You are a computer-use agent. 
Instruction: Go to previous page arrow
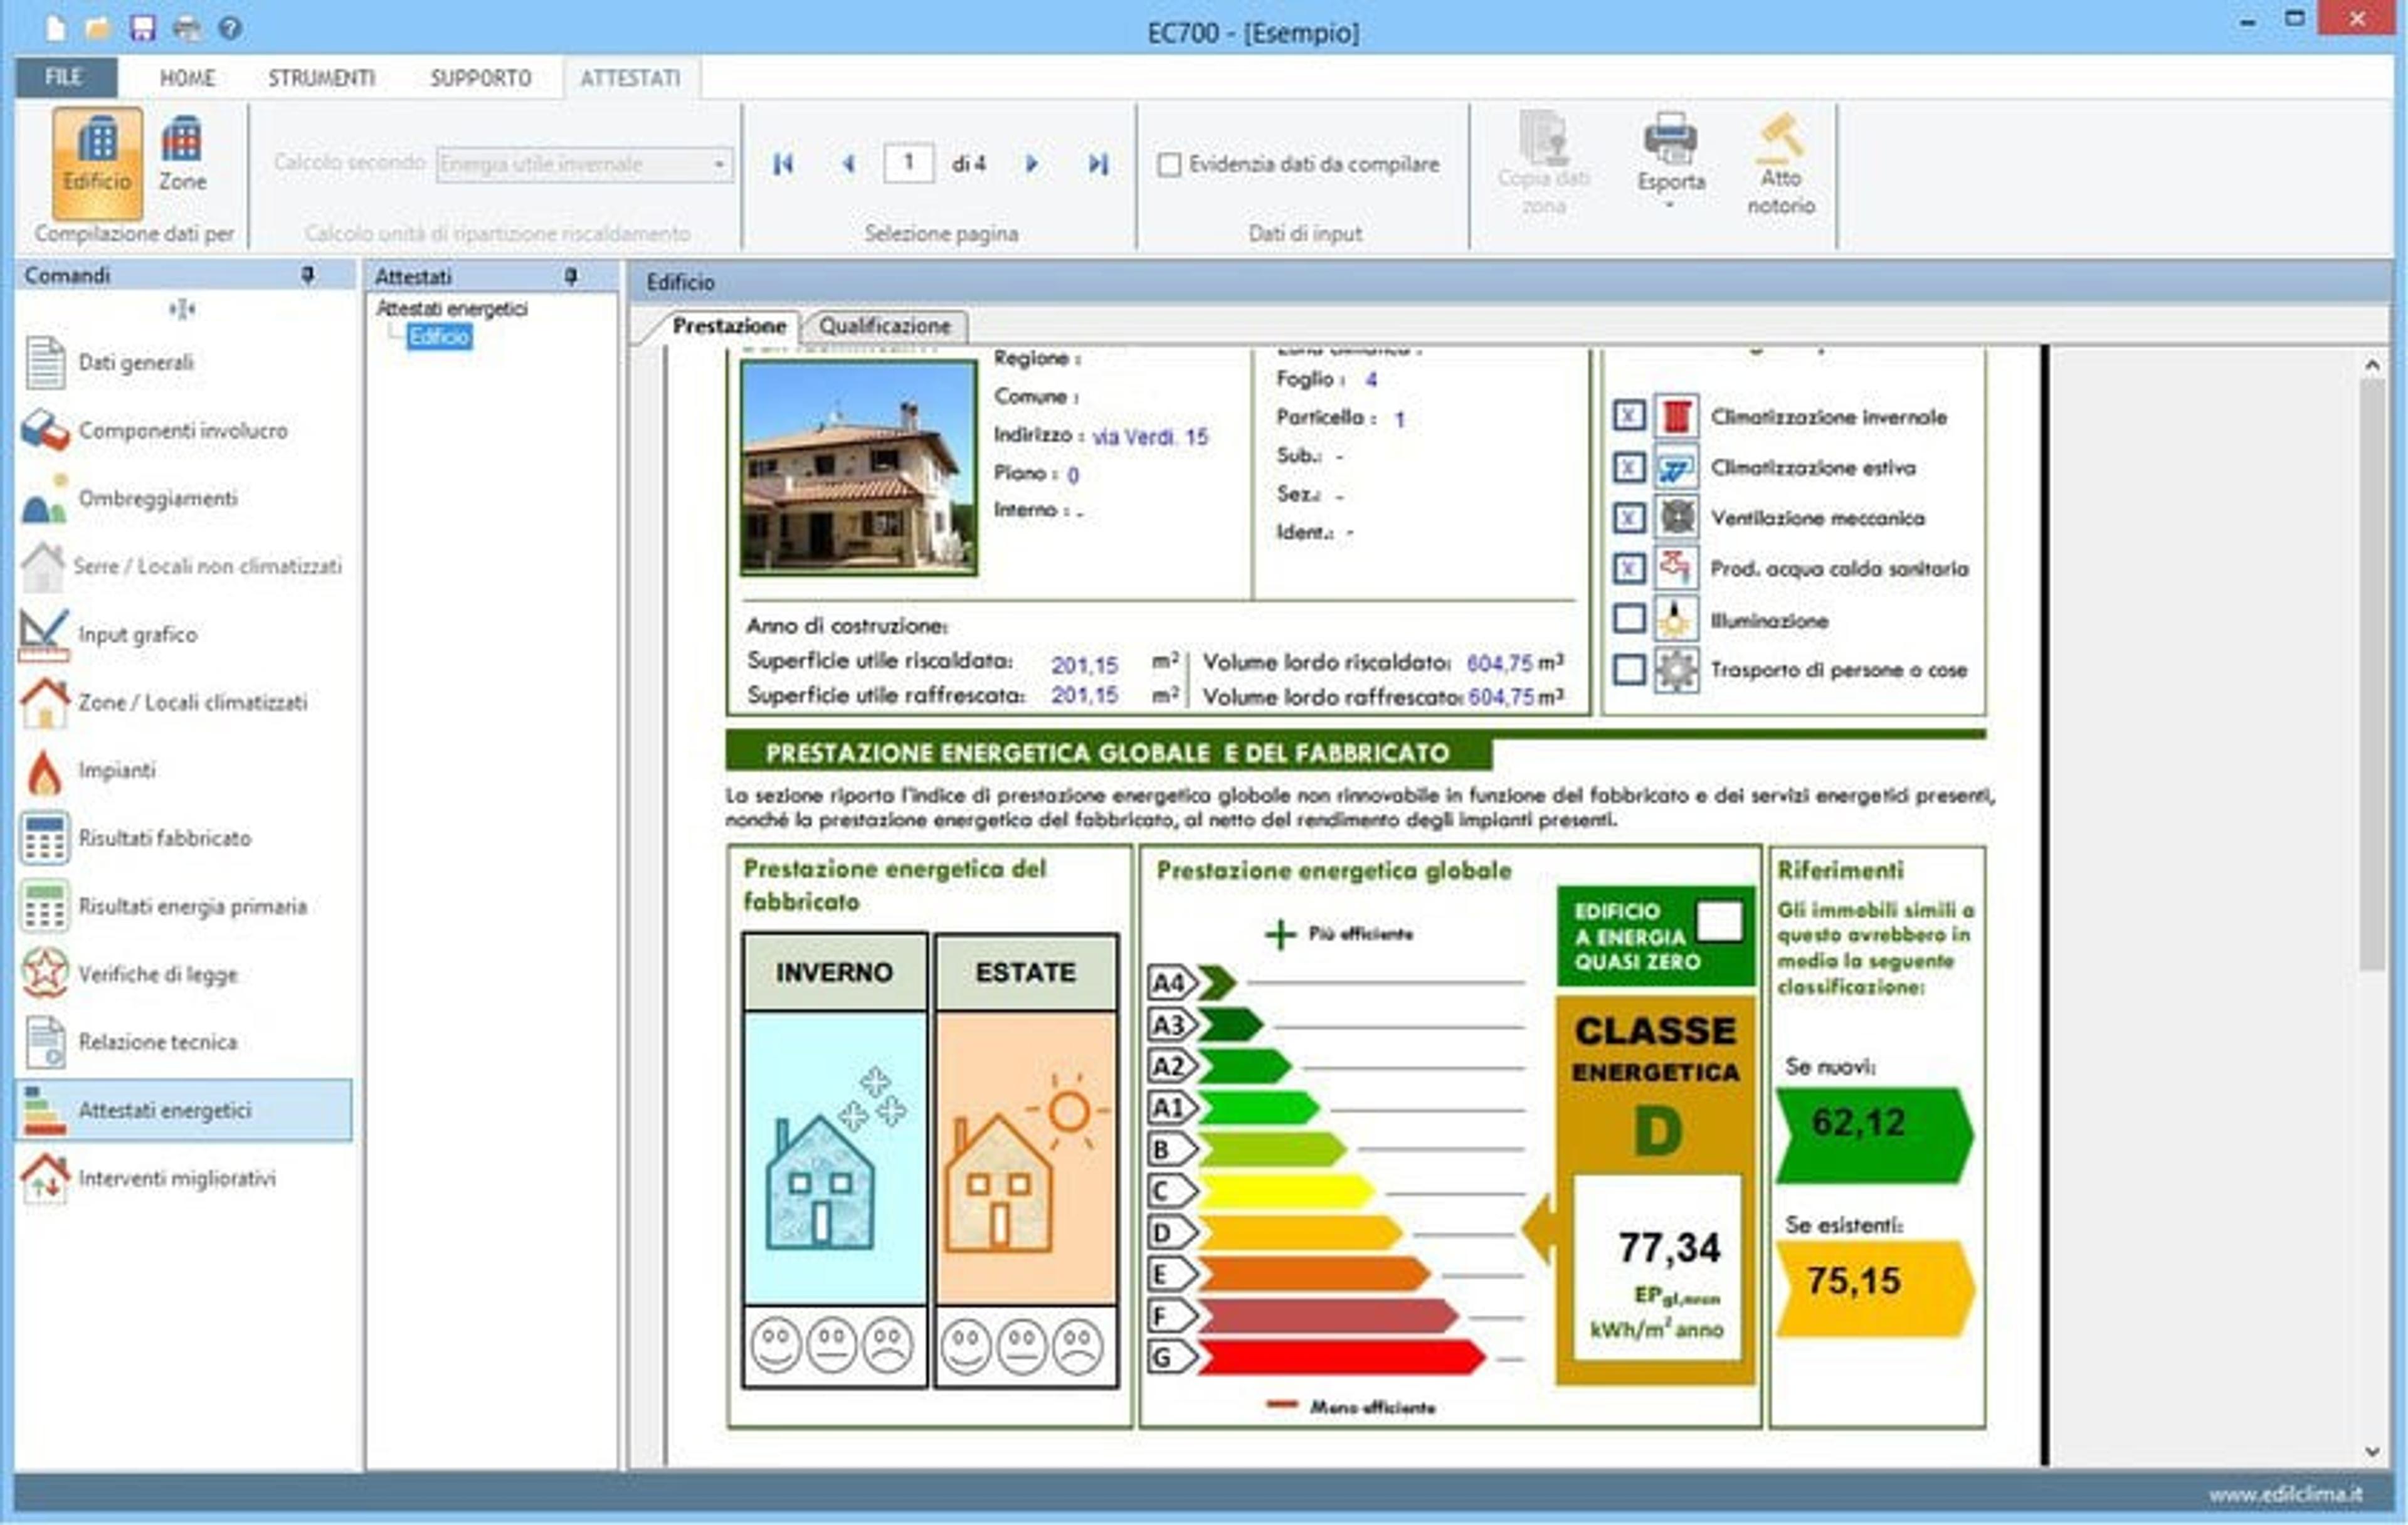(x=848, y=164)
